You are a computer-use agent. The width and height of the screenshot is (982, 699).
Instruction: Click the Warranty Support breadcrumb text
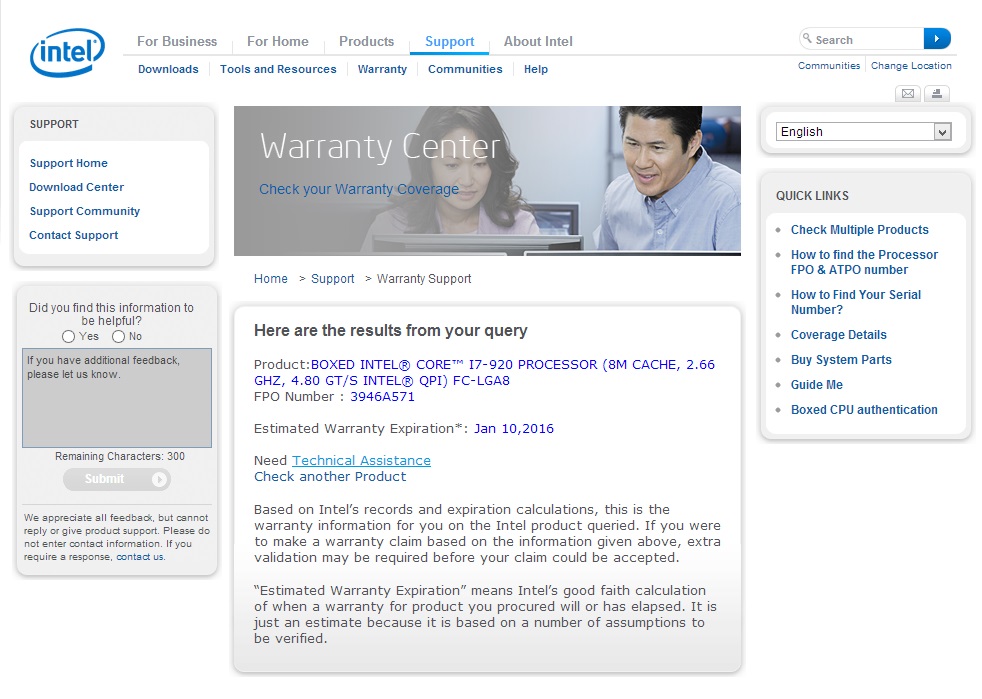(424, 279)
